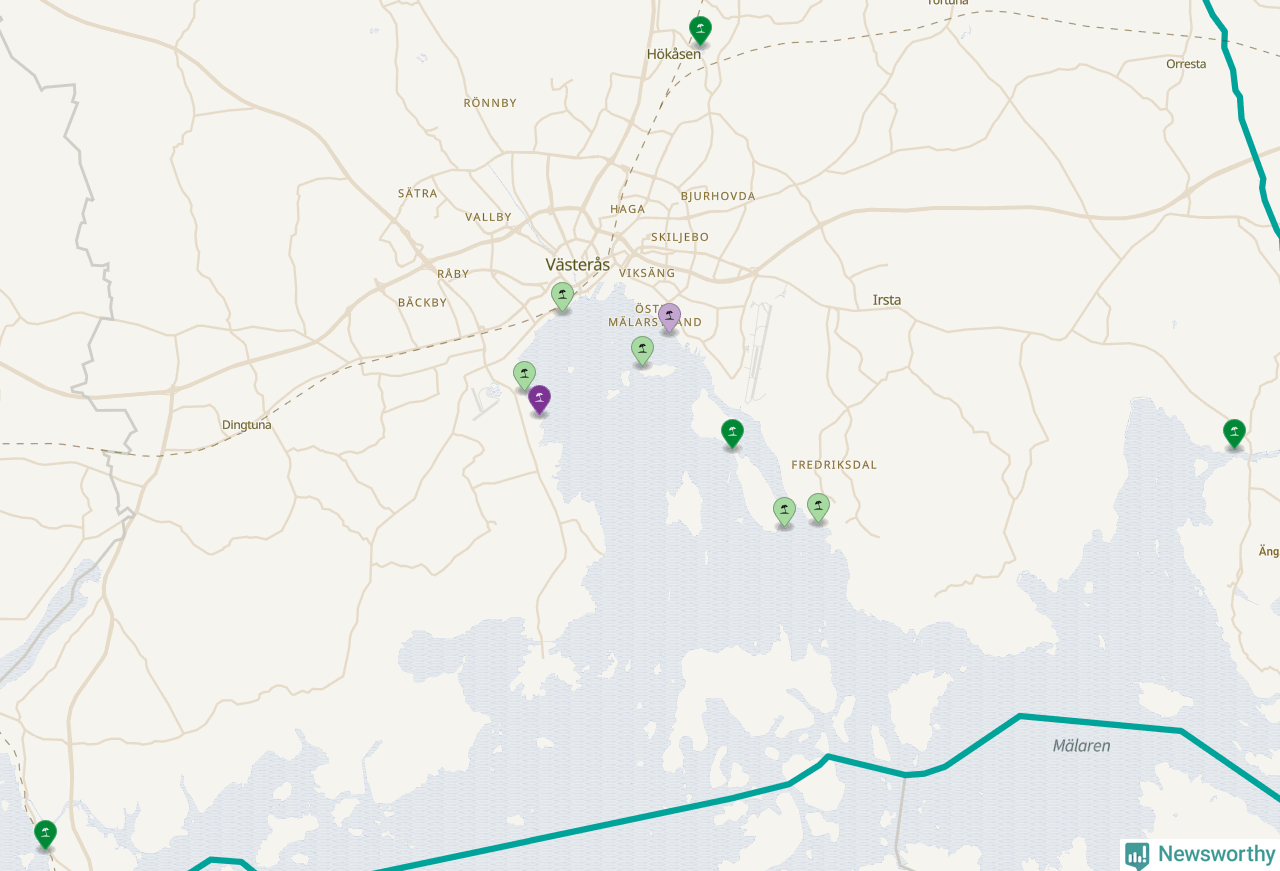This screenshot has height=871, width=1280.
Task: Click the RÅBY district label
Action: click(x=453, y=273)
